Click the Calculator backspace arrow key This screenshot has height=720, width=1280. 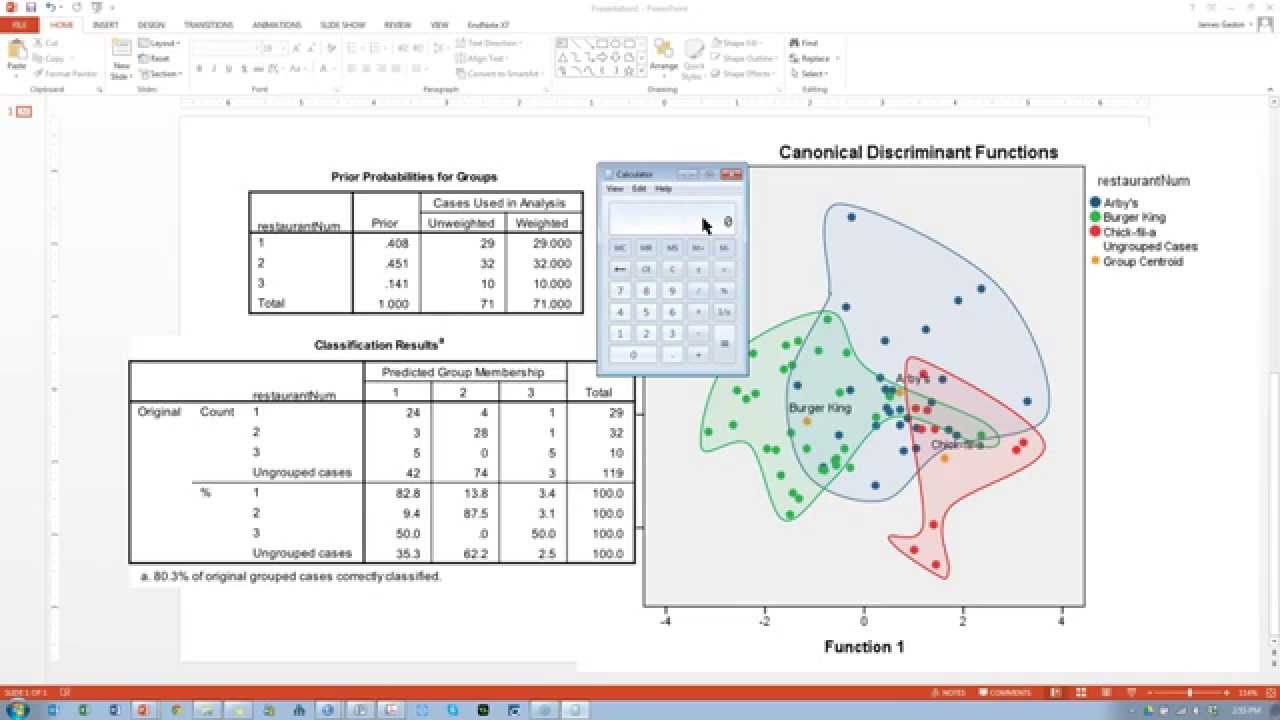tap(620, 269)
